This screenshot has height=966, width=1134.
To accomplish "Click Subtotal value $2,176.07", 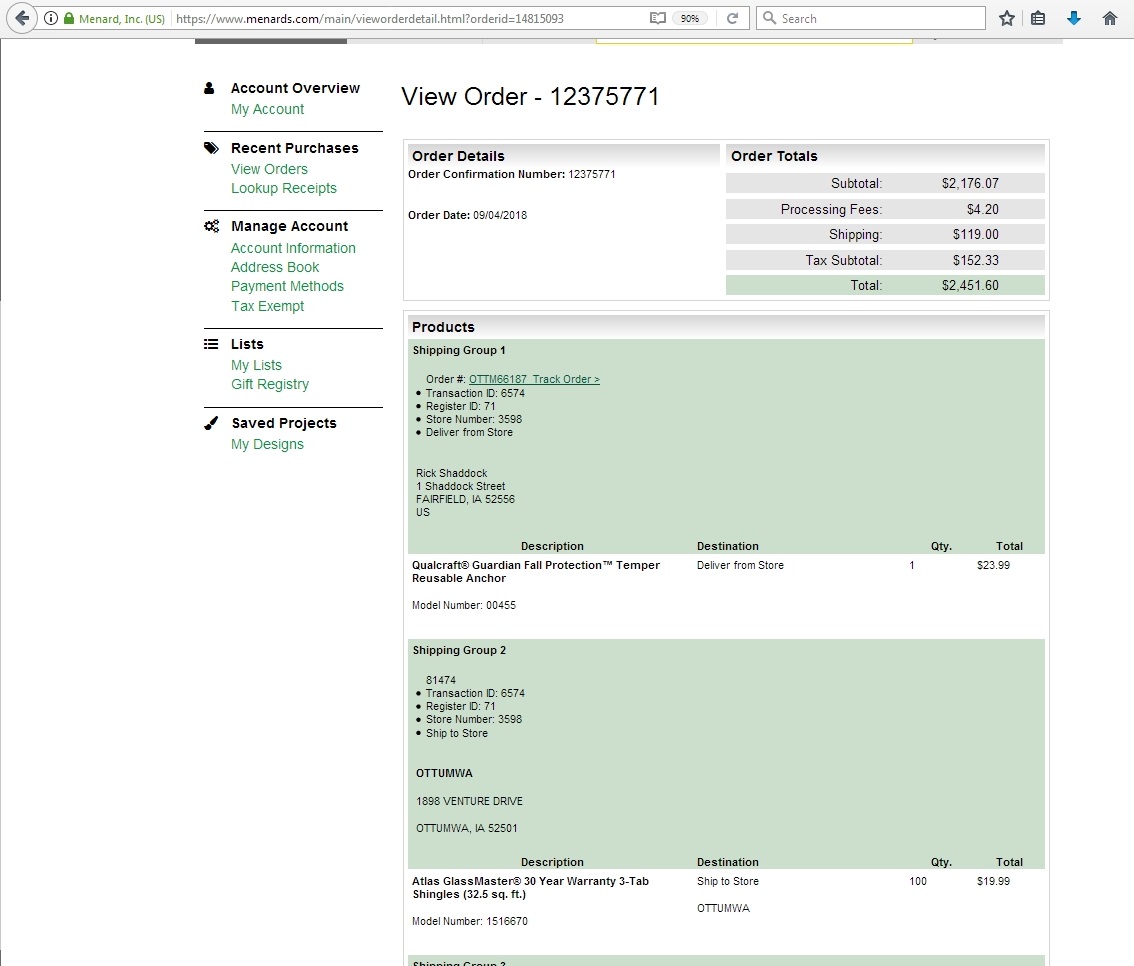I will coord(970,184).
